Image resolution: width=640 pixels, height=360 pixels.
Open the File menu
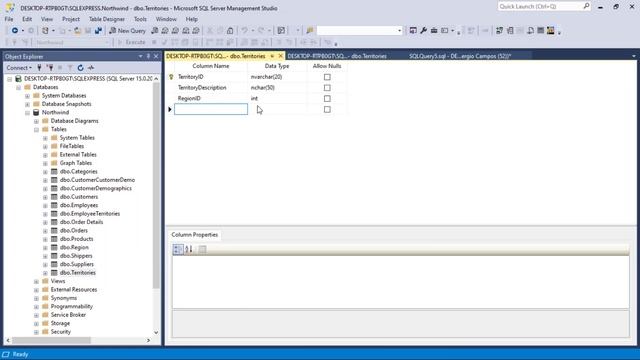[x=9, y=19]
